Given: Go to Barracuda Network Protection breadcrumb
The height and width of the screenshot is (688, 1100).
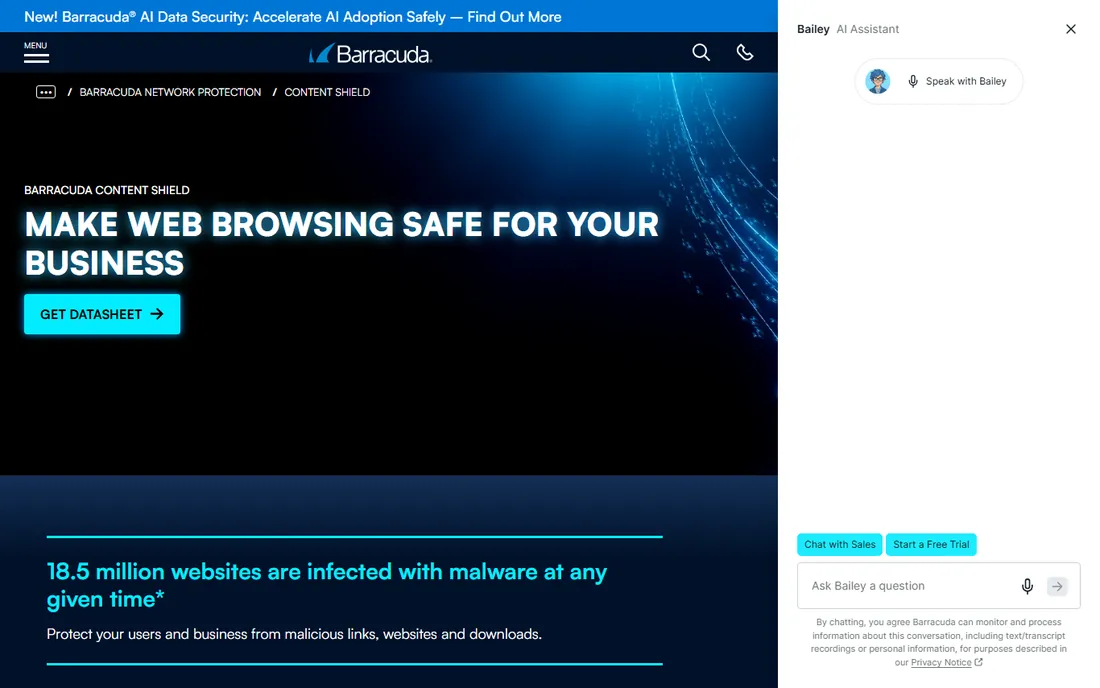Looking at the screenshot, I should point(170,92).
